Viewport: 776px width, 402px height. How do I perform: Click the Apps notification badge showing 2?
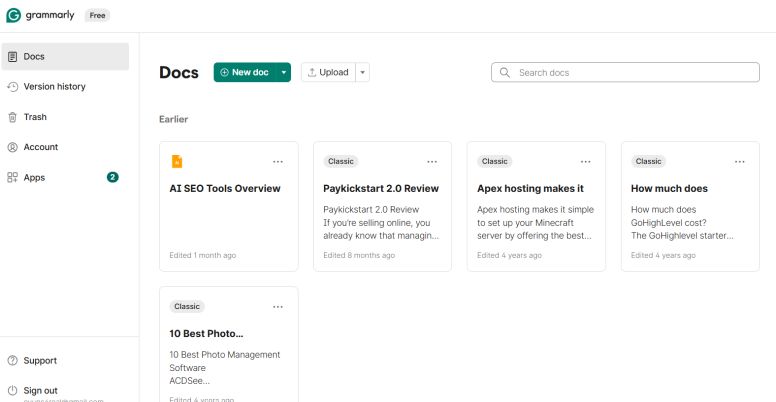[113, 177]
